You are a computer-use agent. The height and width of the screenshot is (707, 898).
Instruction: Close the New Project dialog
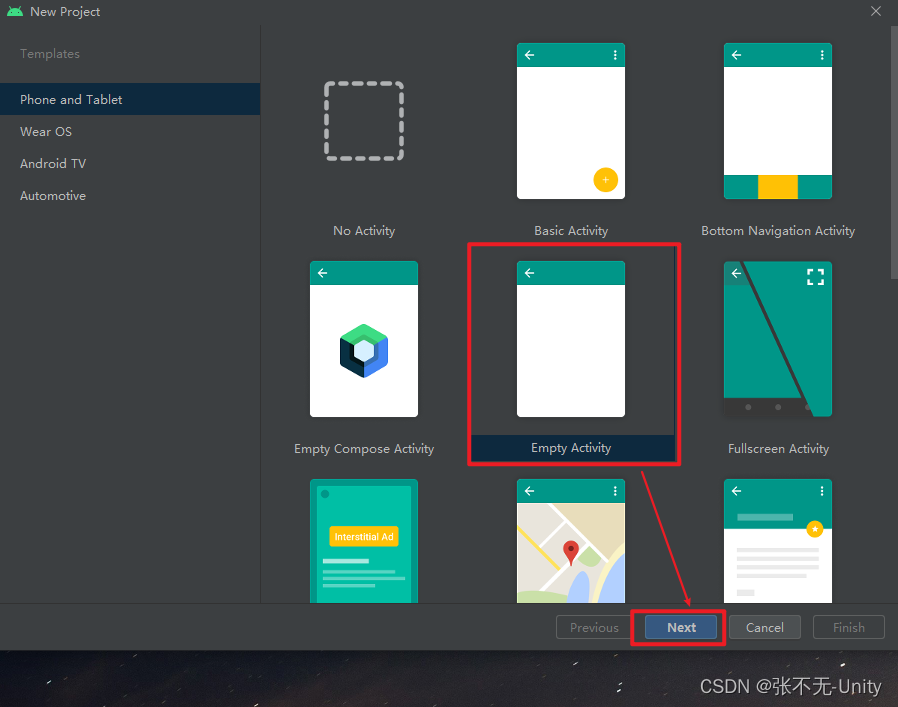[x=876, y=11]
